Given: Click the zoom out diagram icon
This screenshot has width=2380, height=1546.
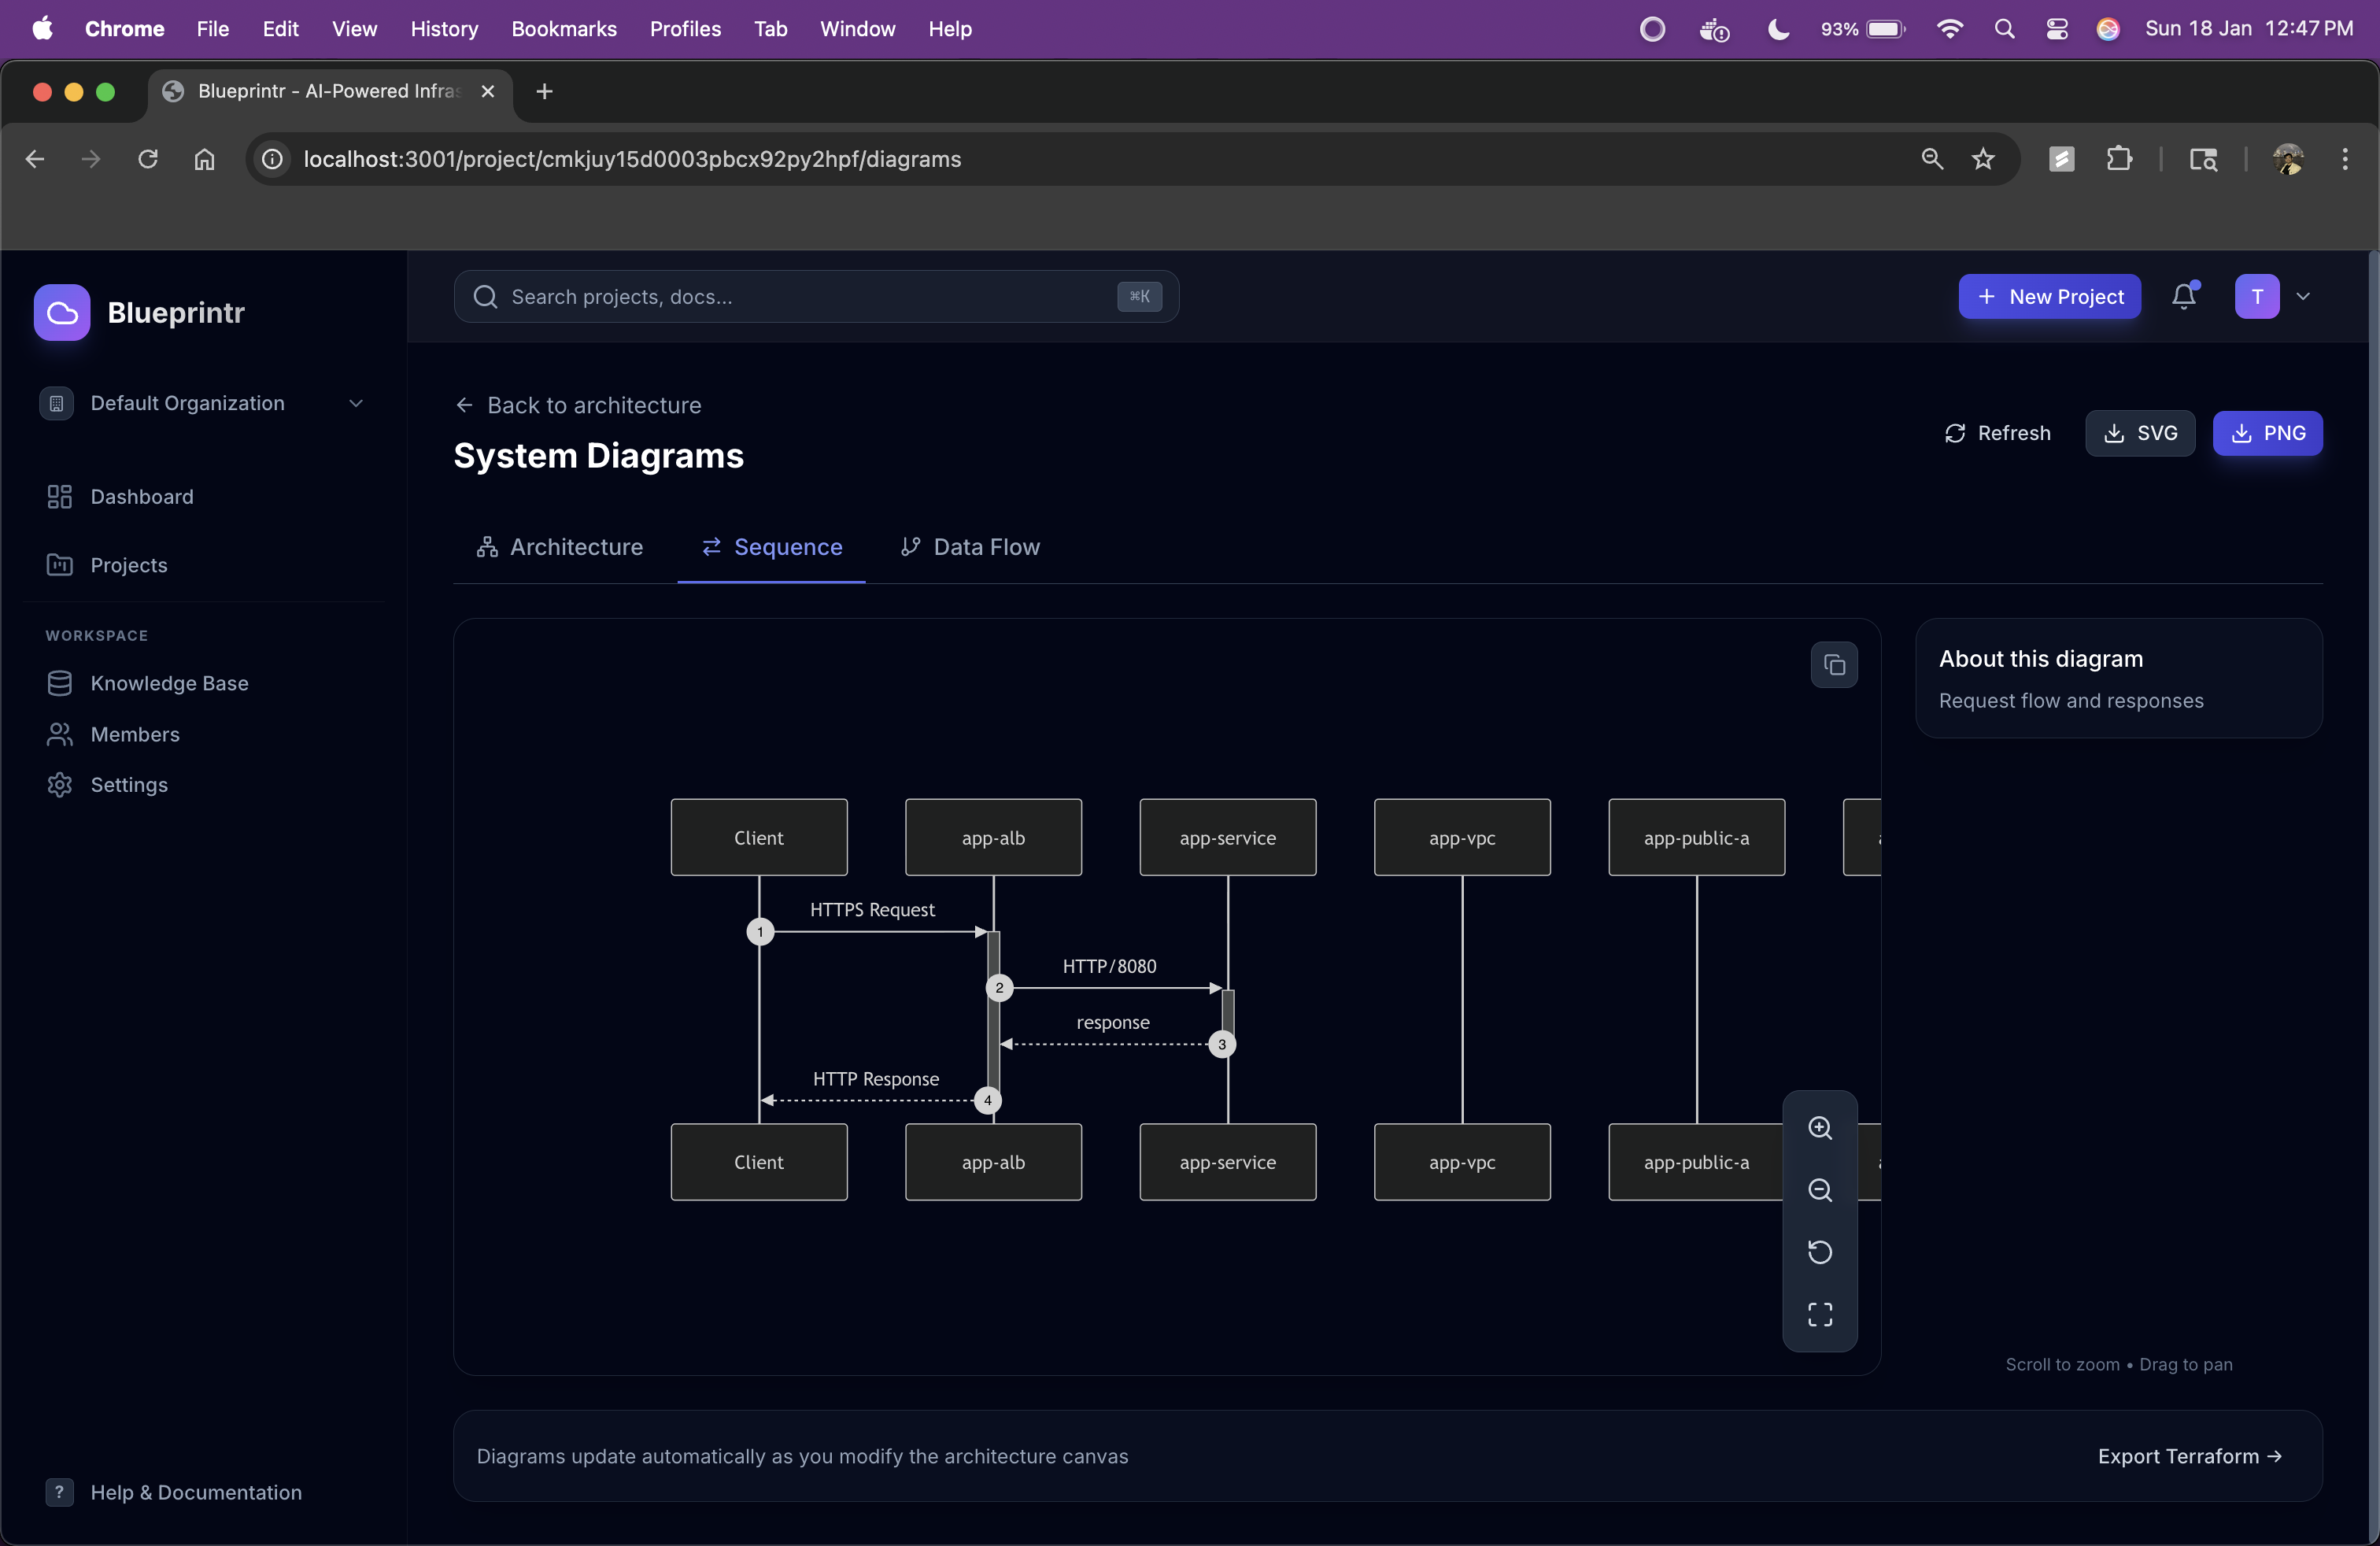Looking at the screenshot, I should pos(1820,1190).
